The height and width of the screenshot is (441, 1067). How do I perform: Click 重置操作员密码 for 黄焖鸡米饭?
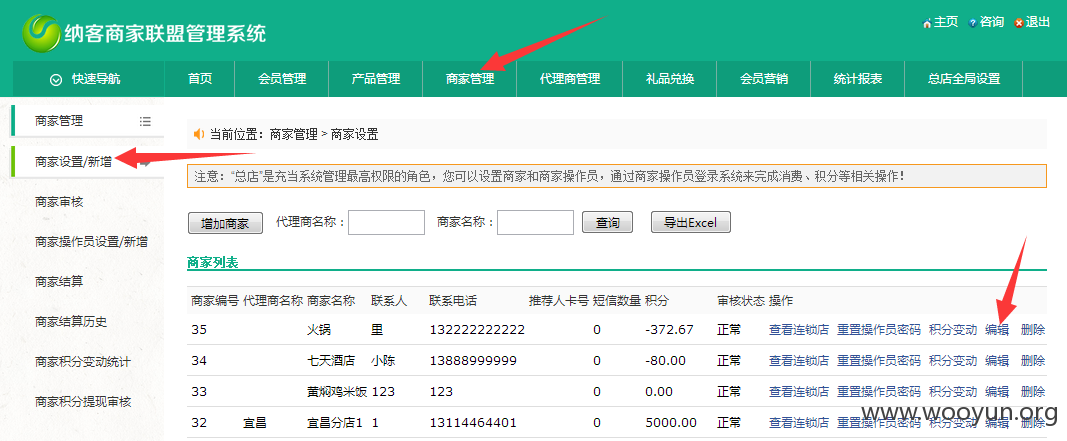(879, 391)
